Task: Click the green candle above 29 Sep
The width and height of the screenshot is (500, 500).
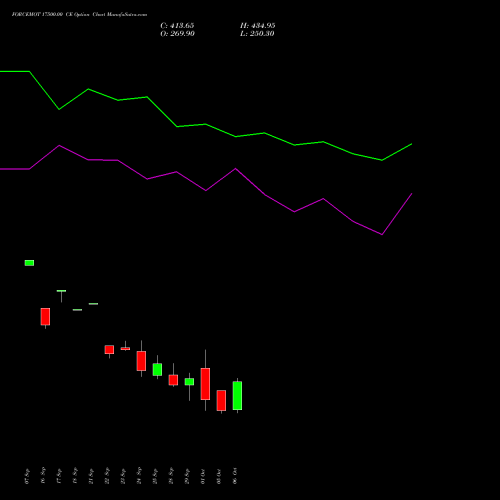Action: tap(189, 382)
